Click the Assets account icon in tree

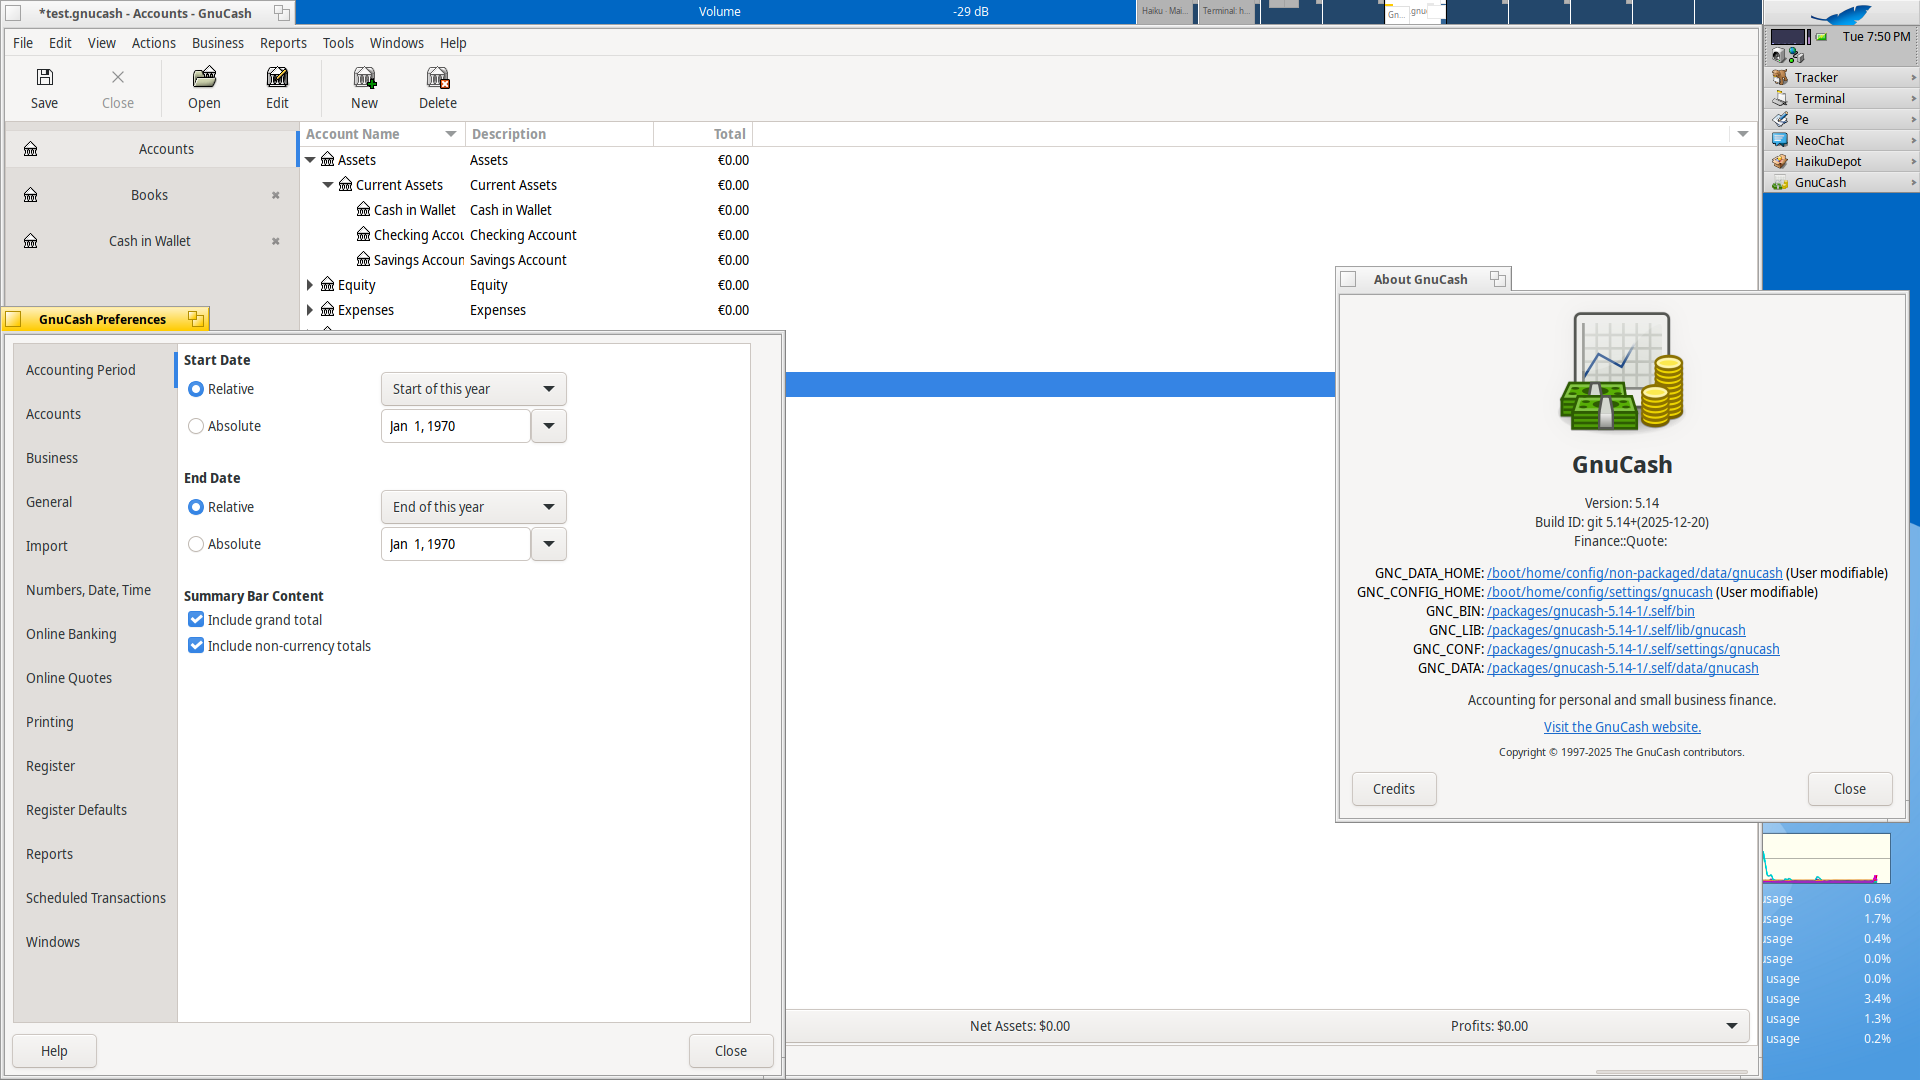[x=327, y=160]
